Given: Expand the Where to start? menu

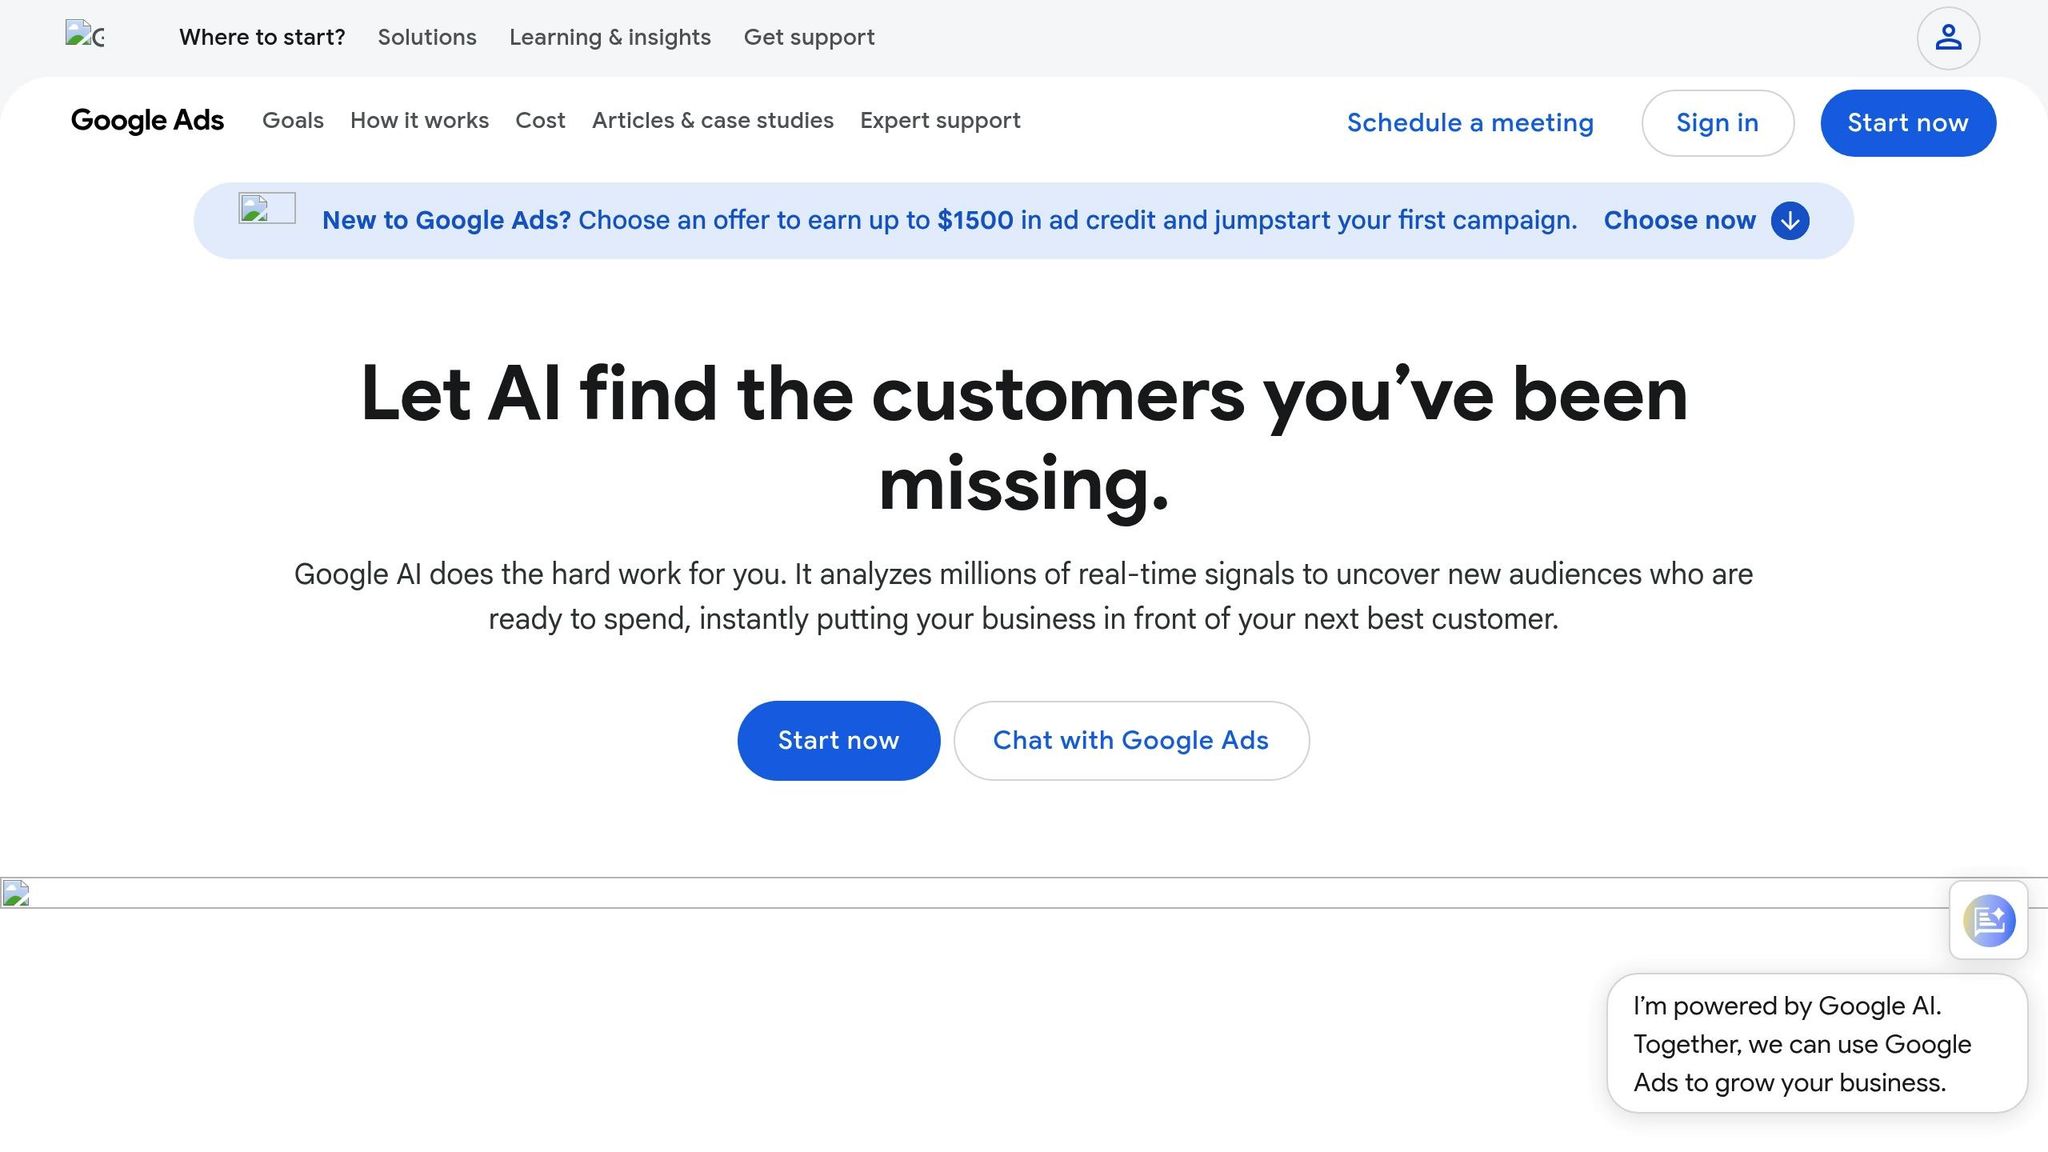Looking at the screenshot, I should pos(262,37).
